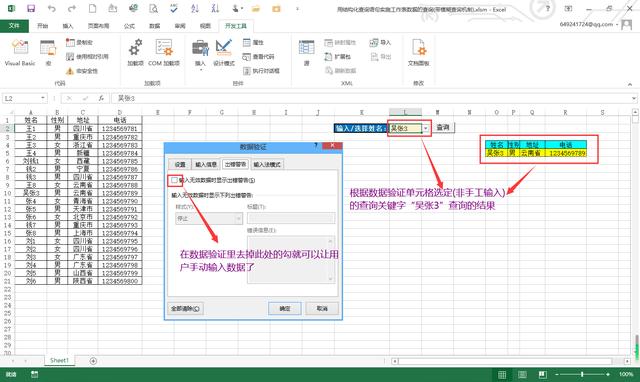Click 属性 properties in controls group
The height and width of the screenshot is (382, 640).
click(253, 42)
